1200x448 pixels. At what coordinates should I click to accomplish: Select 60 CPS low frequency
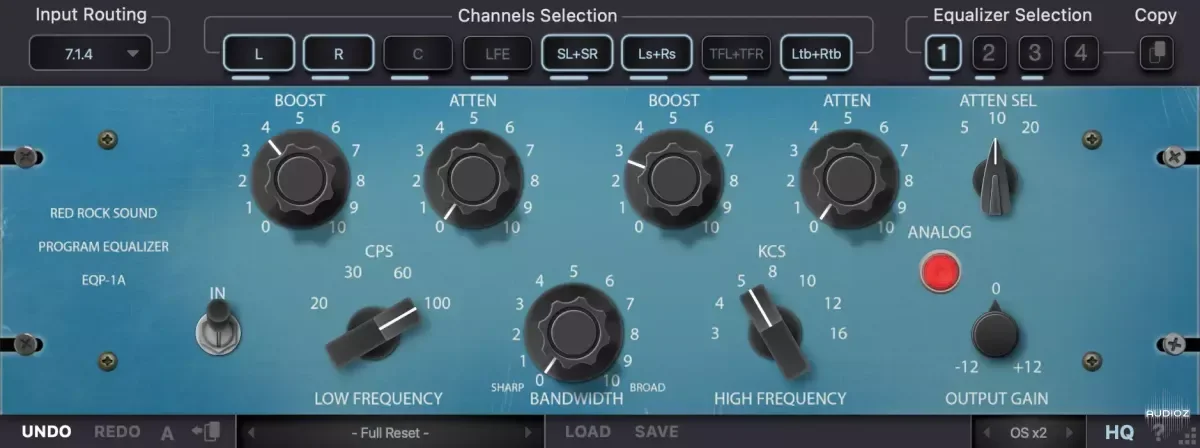[x=402, y=272]
